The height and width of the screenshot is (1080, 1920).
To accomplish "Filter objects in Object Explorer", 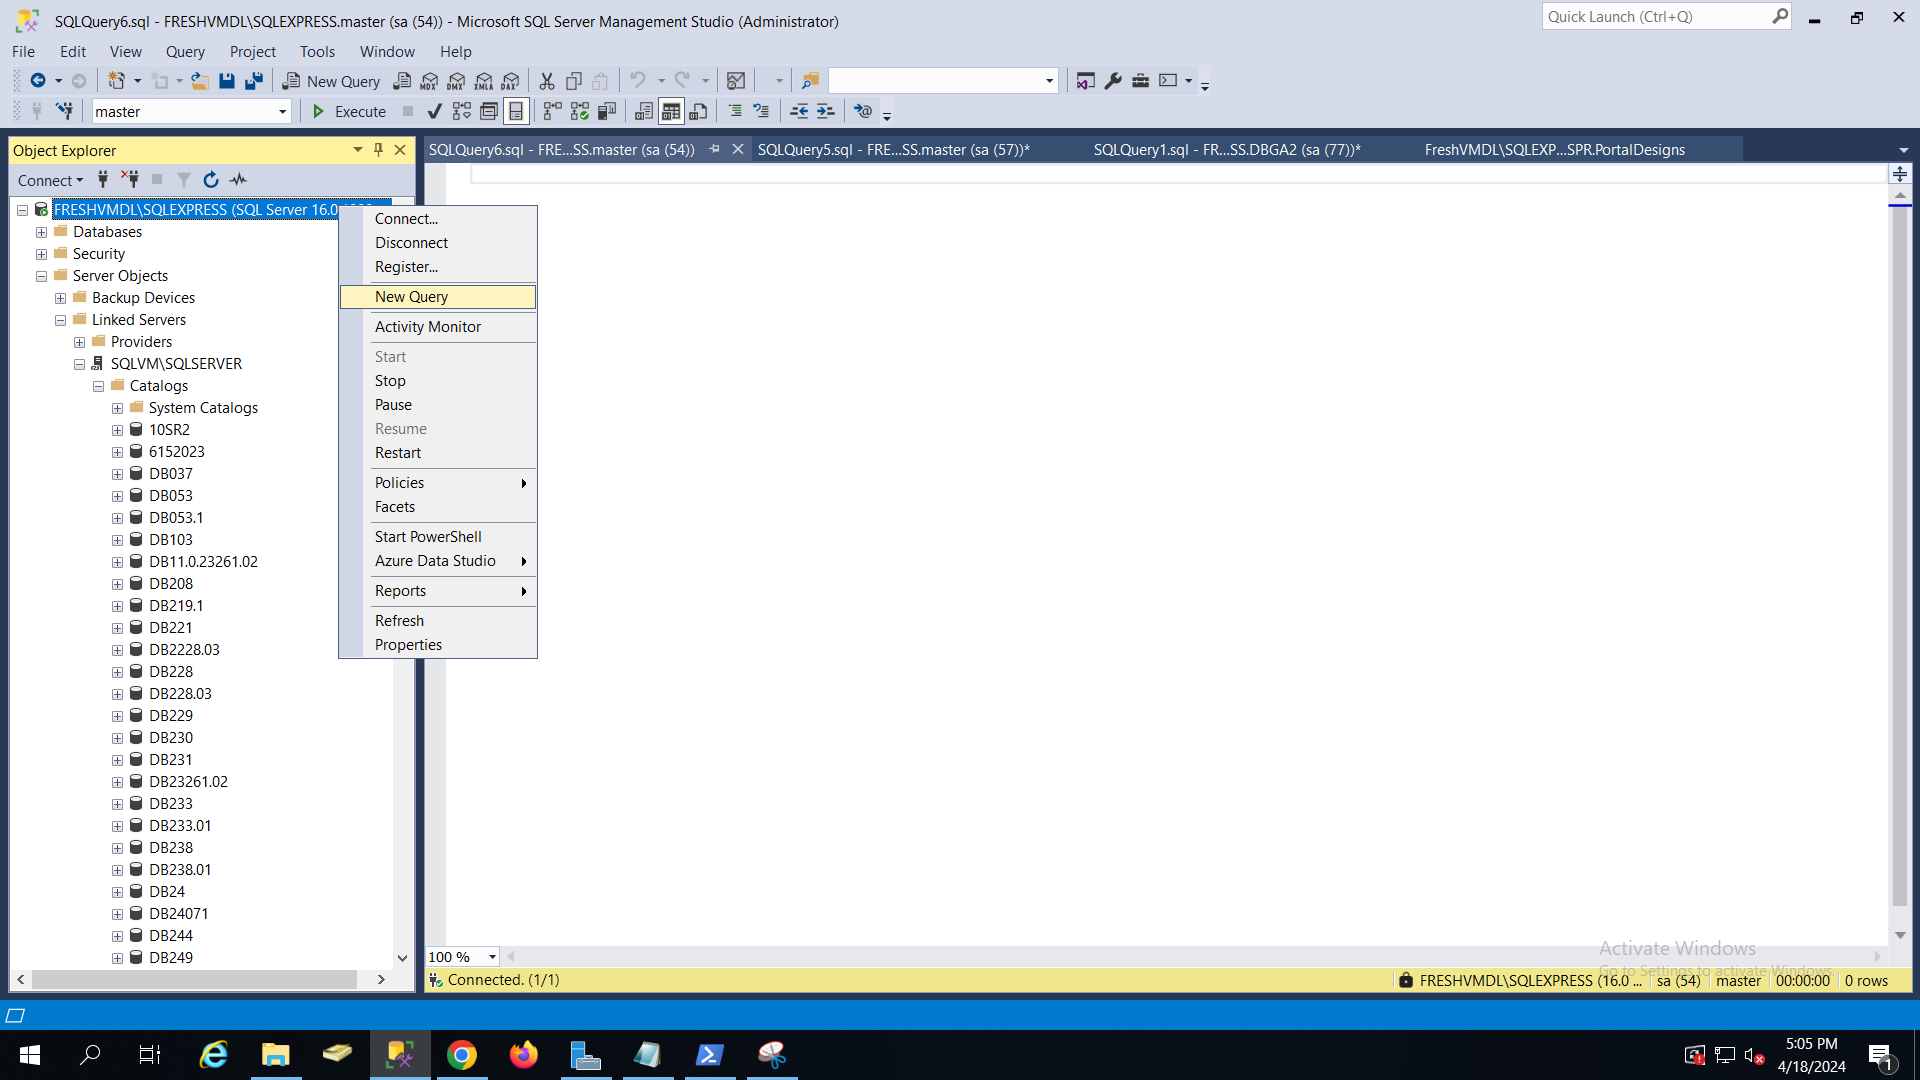I will 183,180.
